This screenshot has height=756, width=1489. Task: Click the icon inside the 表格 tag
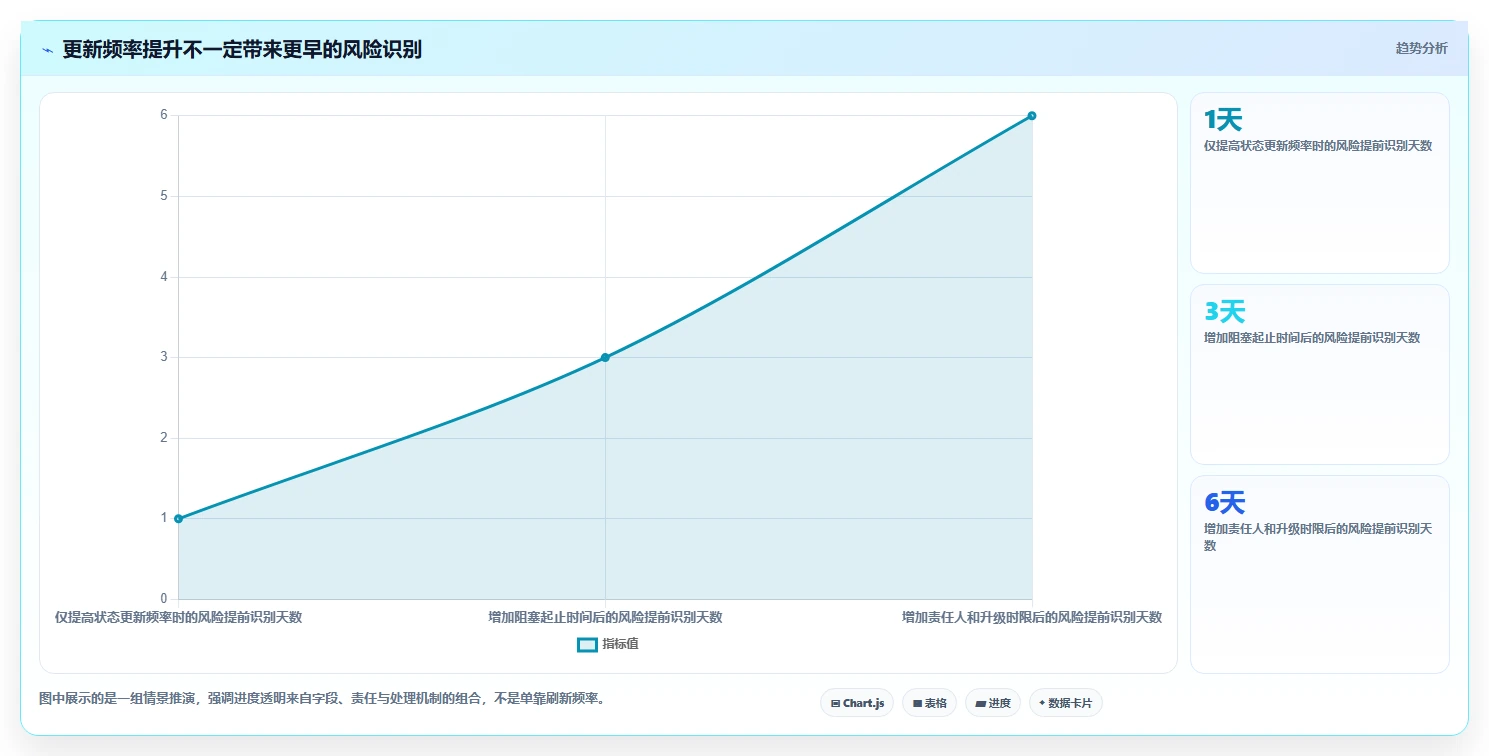pyautogui.click(x=917, y=704)
